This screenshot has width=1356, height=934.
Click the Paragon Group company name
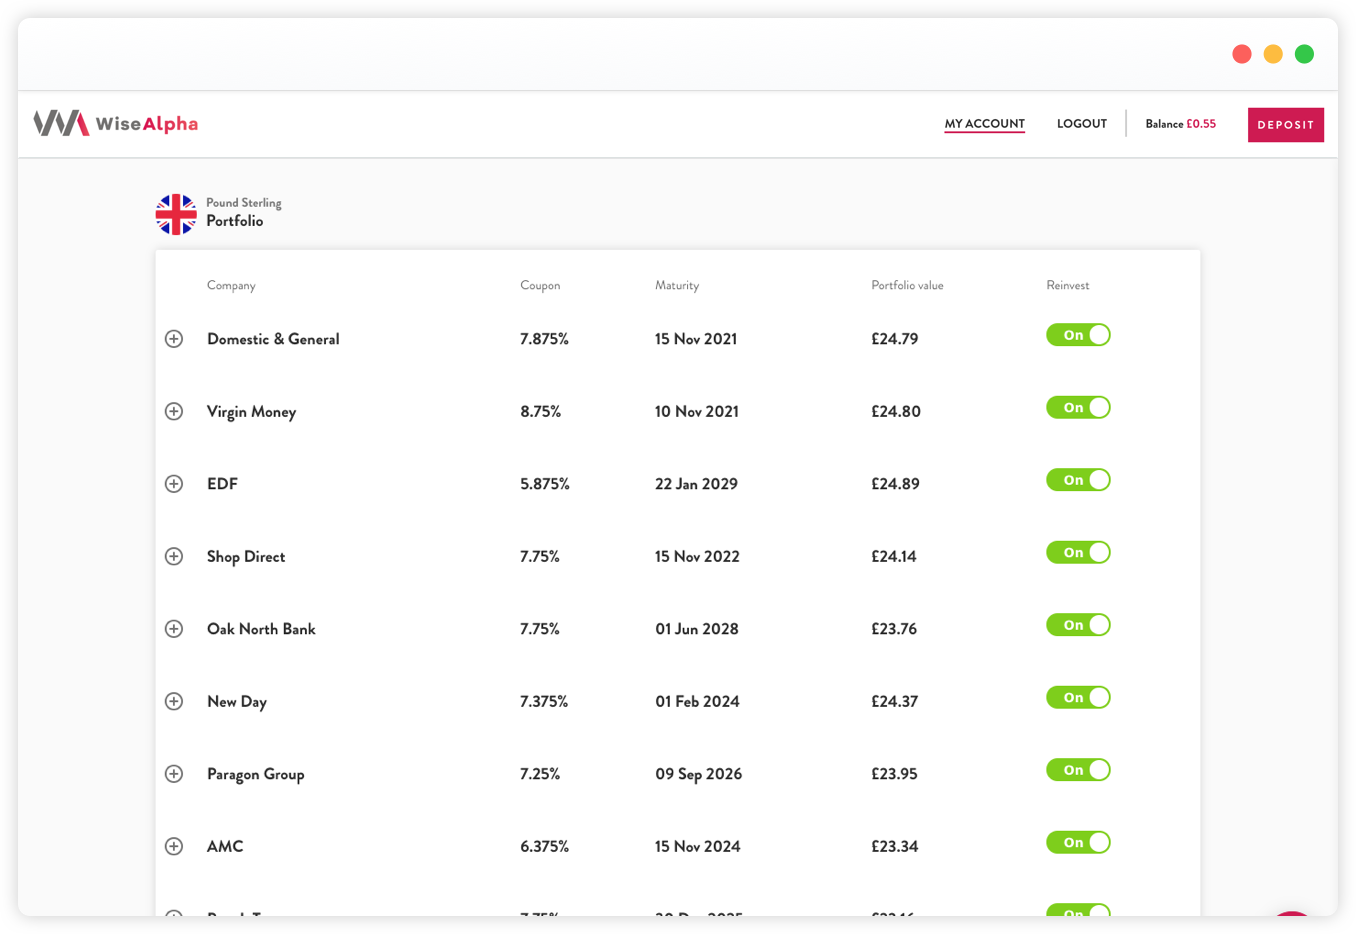(x=255, y=774)
